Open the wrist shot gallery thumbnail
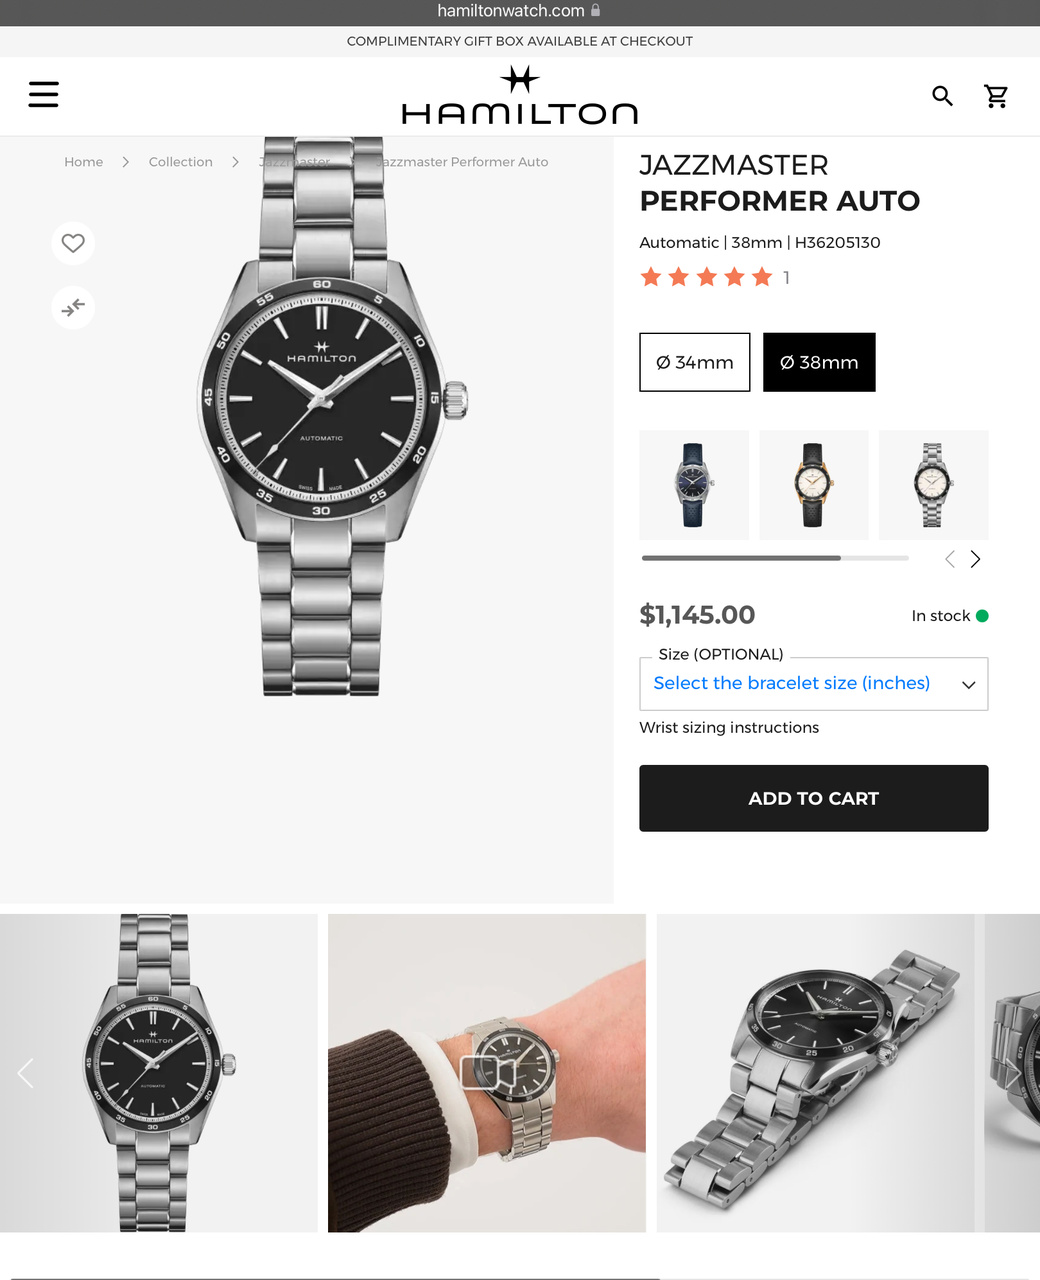 487,1073
